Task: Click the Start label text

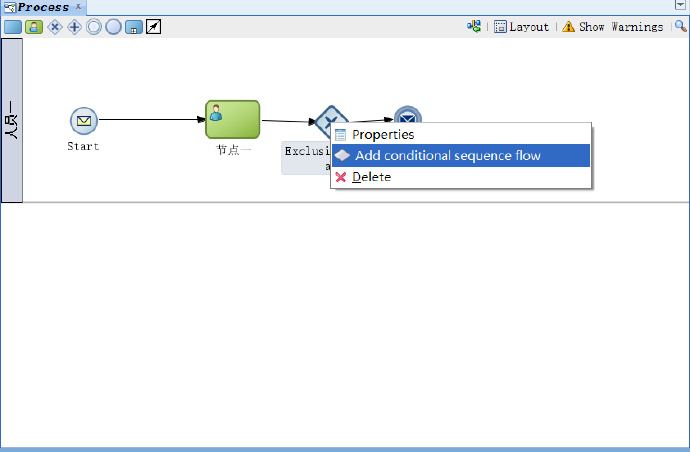Action: click(x=83, y=147)
